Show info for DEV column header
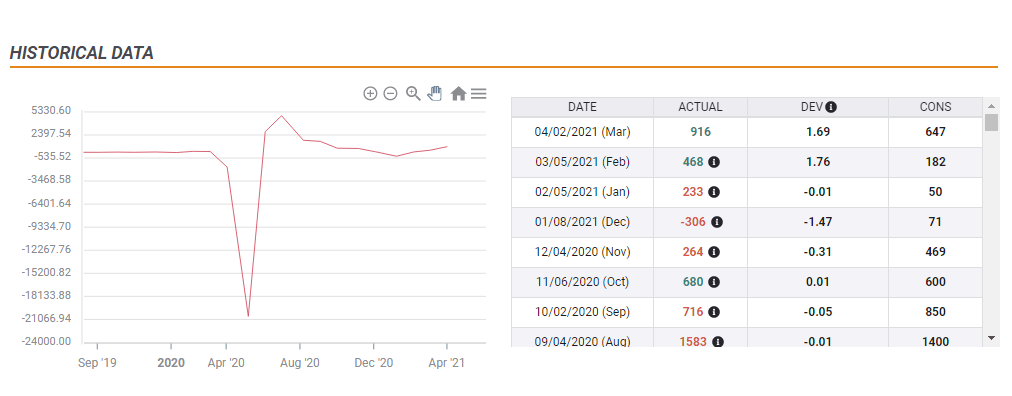The height and width of the screenshot is (396, 1012). pyautogui.click(x=831, y=107)
